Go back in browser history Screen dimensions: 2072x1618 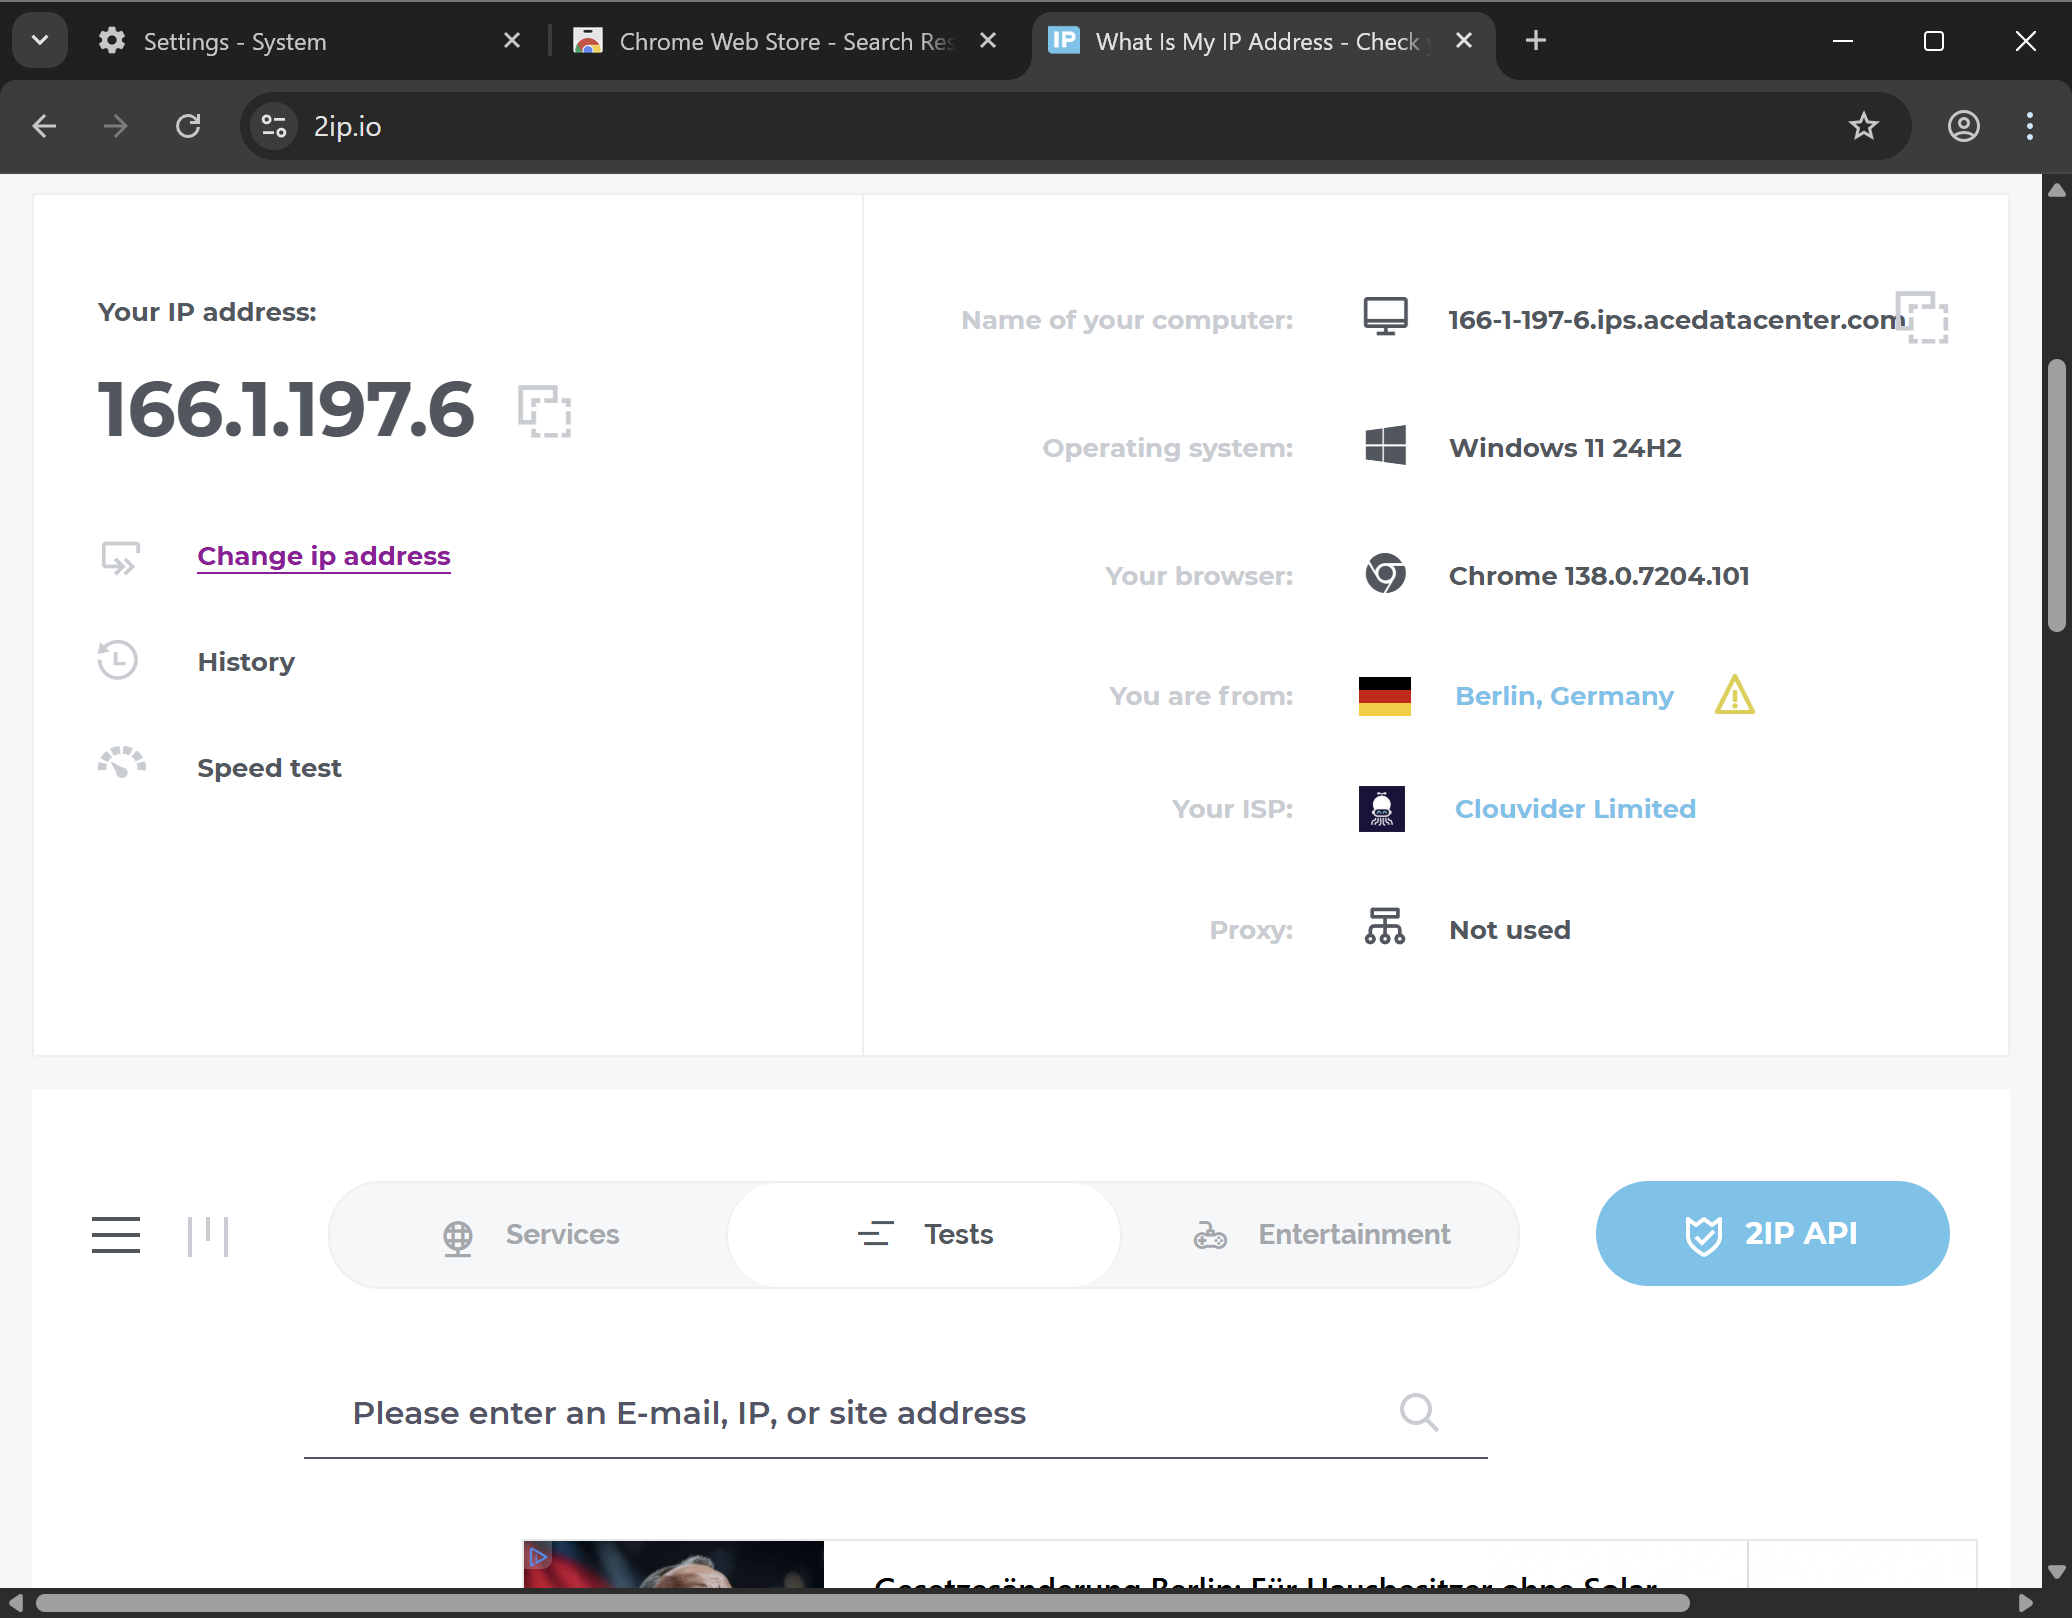pyautogui.click(x=44, y=126)
